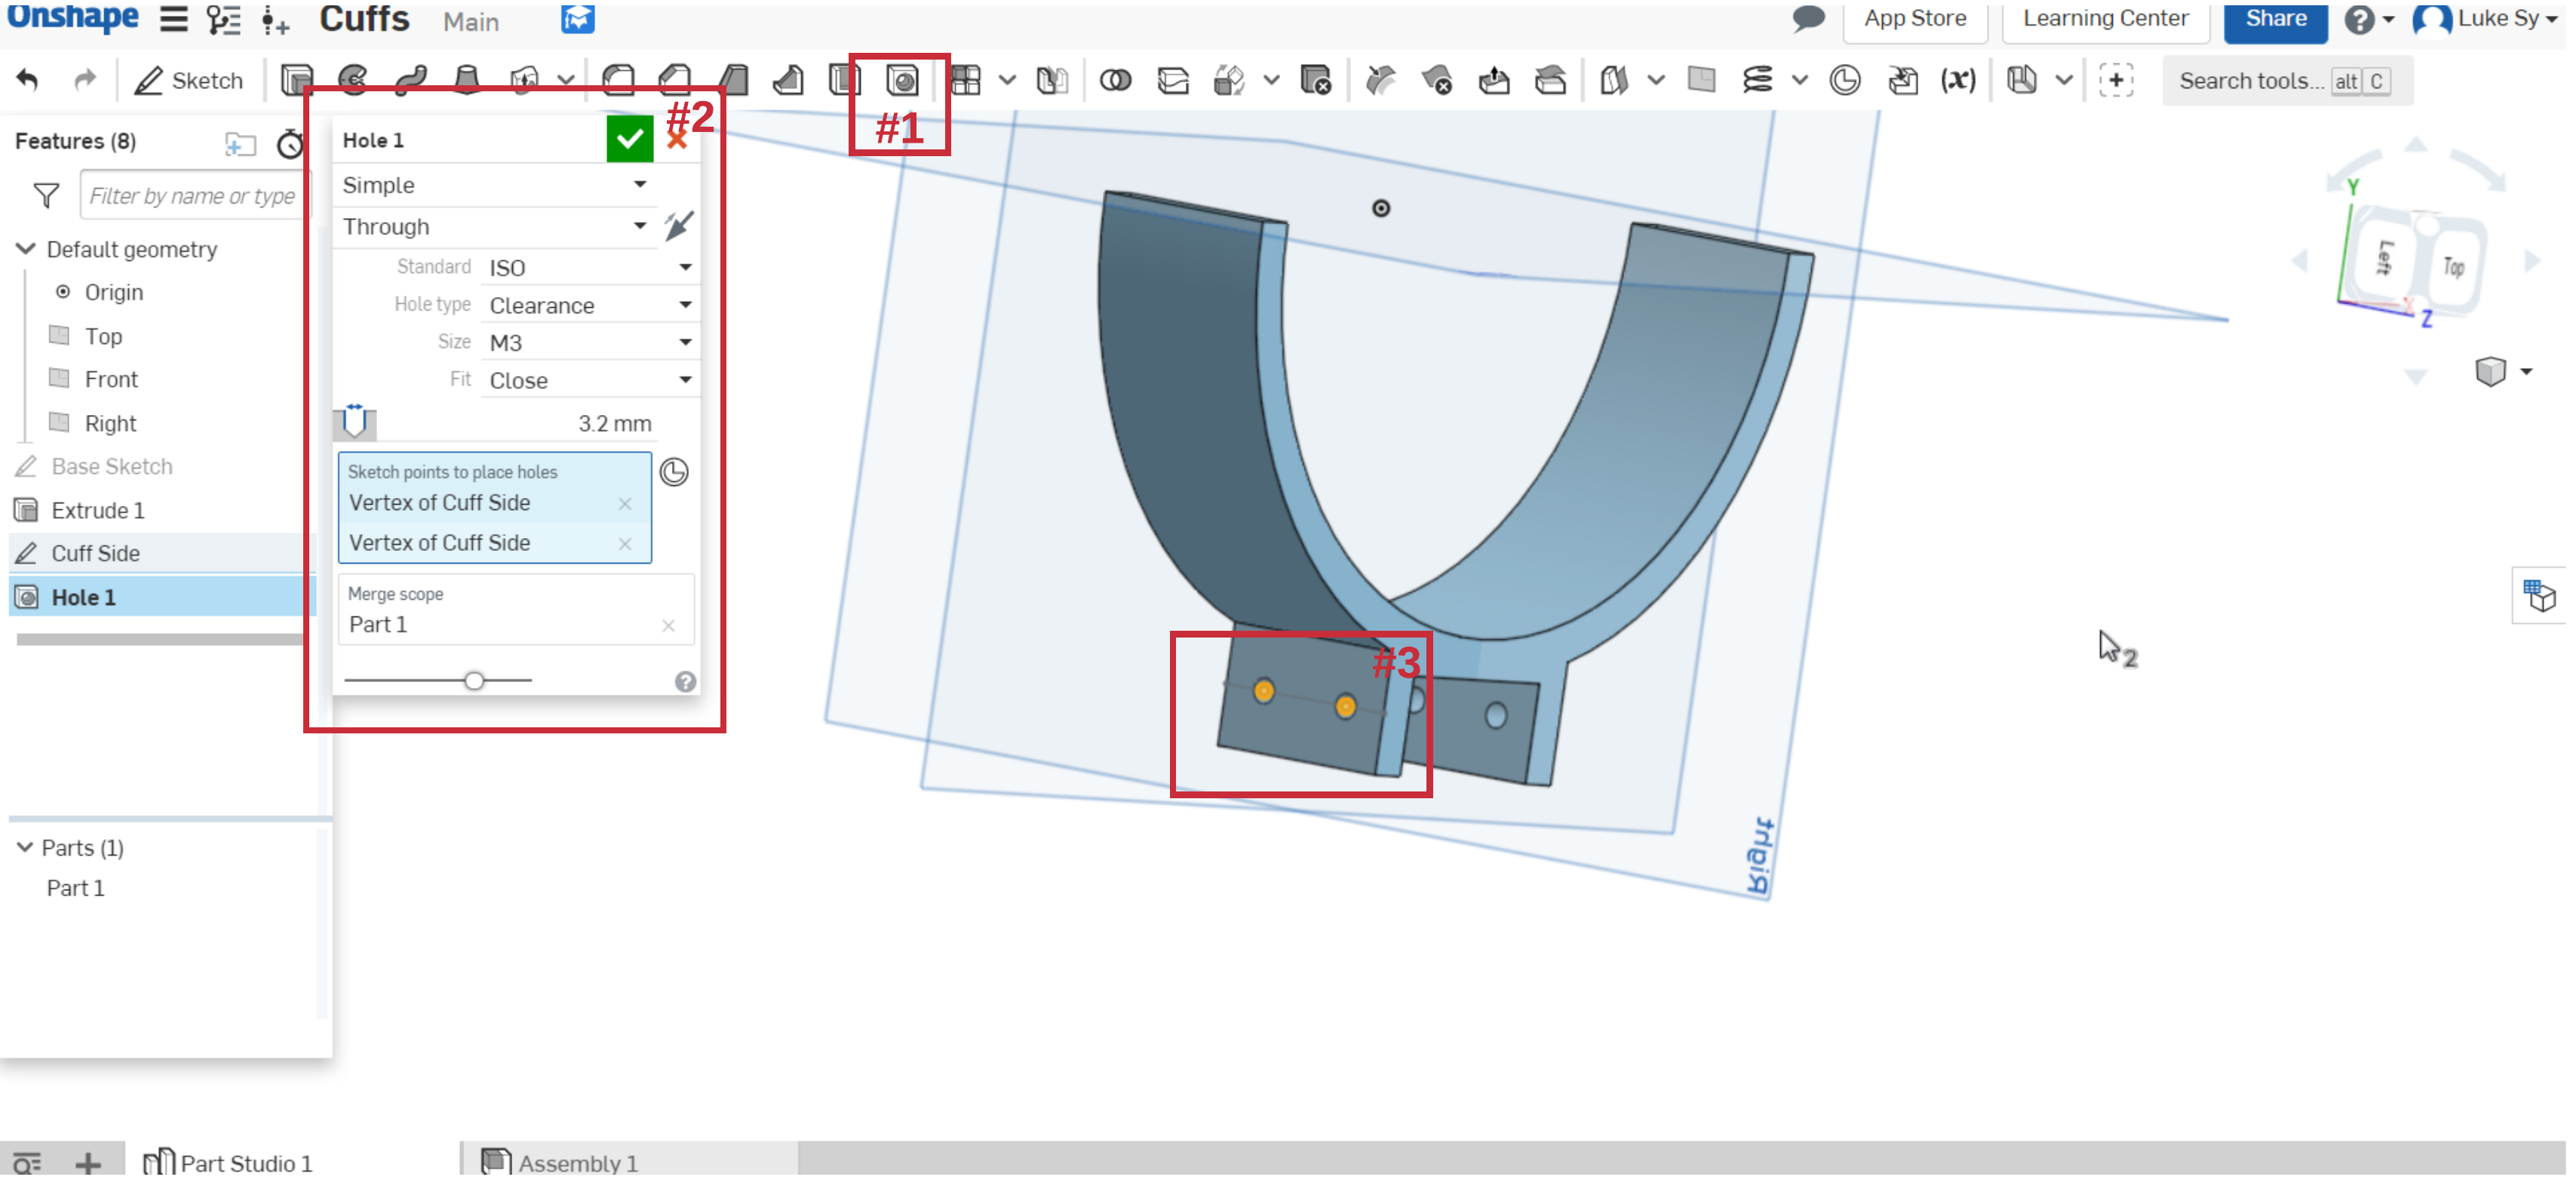Select the Rib tool
2576x1177 pixels.
tap(788, 80)
